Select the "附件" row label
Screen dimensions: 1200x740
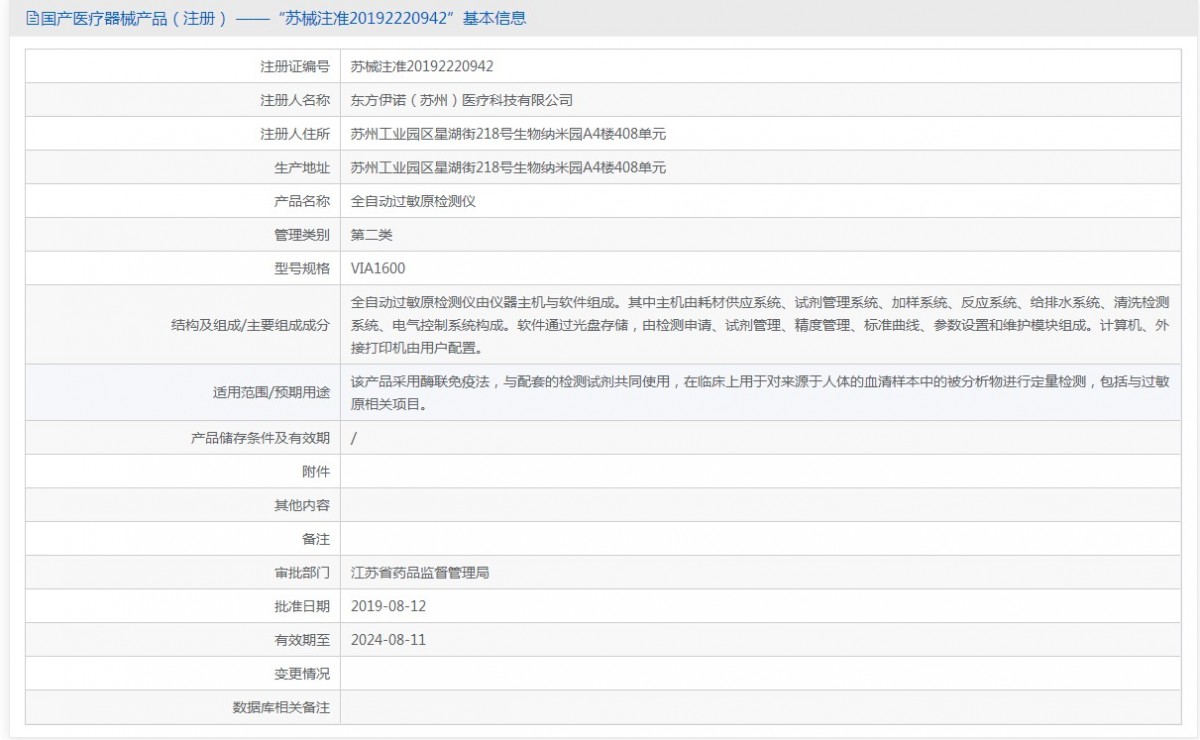[316, 472]
